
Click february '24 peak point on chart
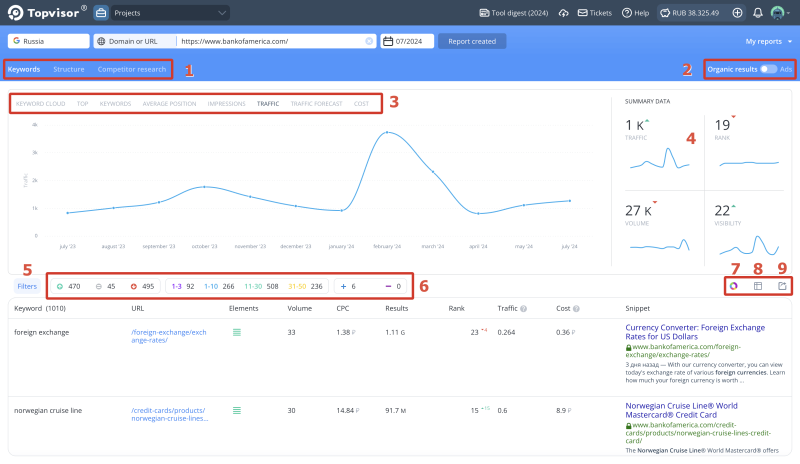[x=387, y=132]
